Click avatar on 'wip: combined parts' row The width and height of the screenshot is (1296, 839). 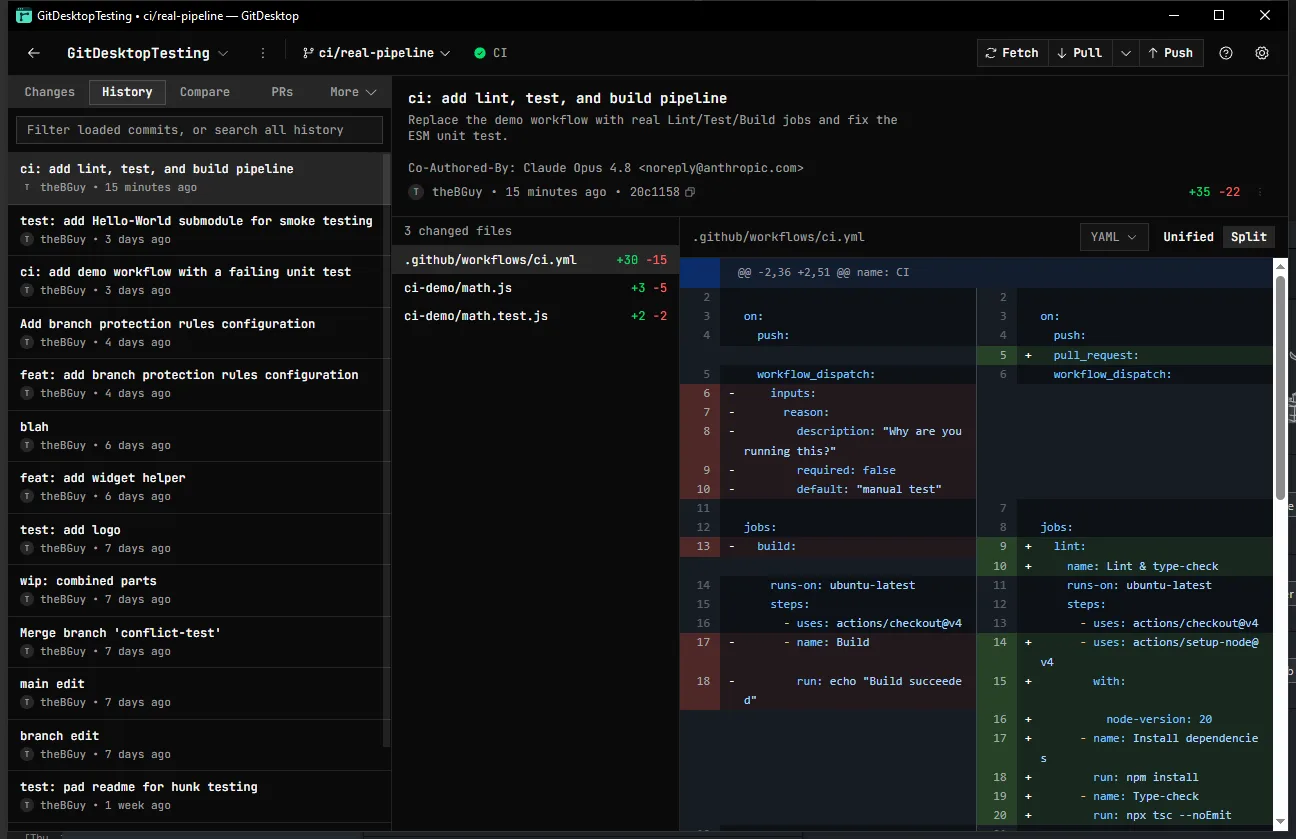[x=27, y=600]
